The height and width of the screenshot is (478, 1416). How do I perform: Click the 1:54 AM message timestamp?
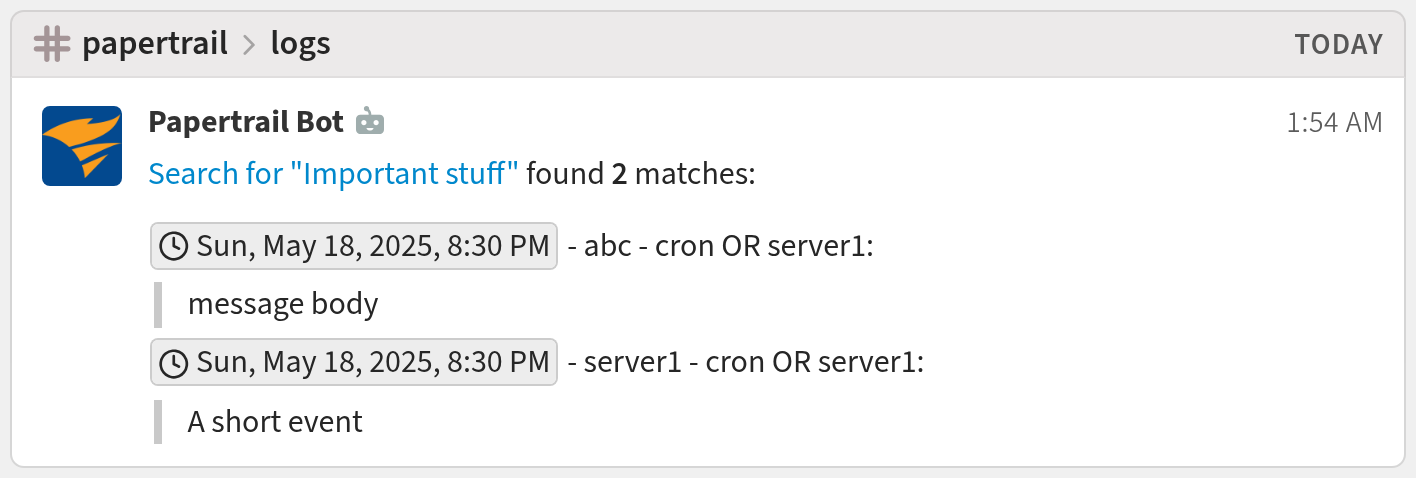click(x=1334, y=123)
